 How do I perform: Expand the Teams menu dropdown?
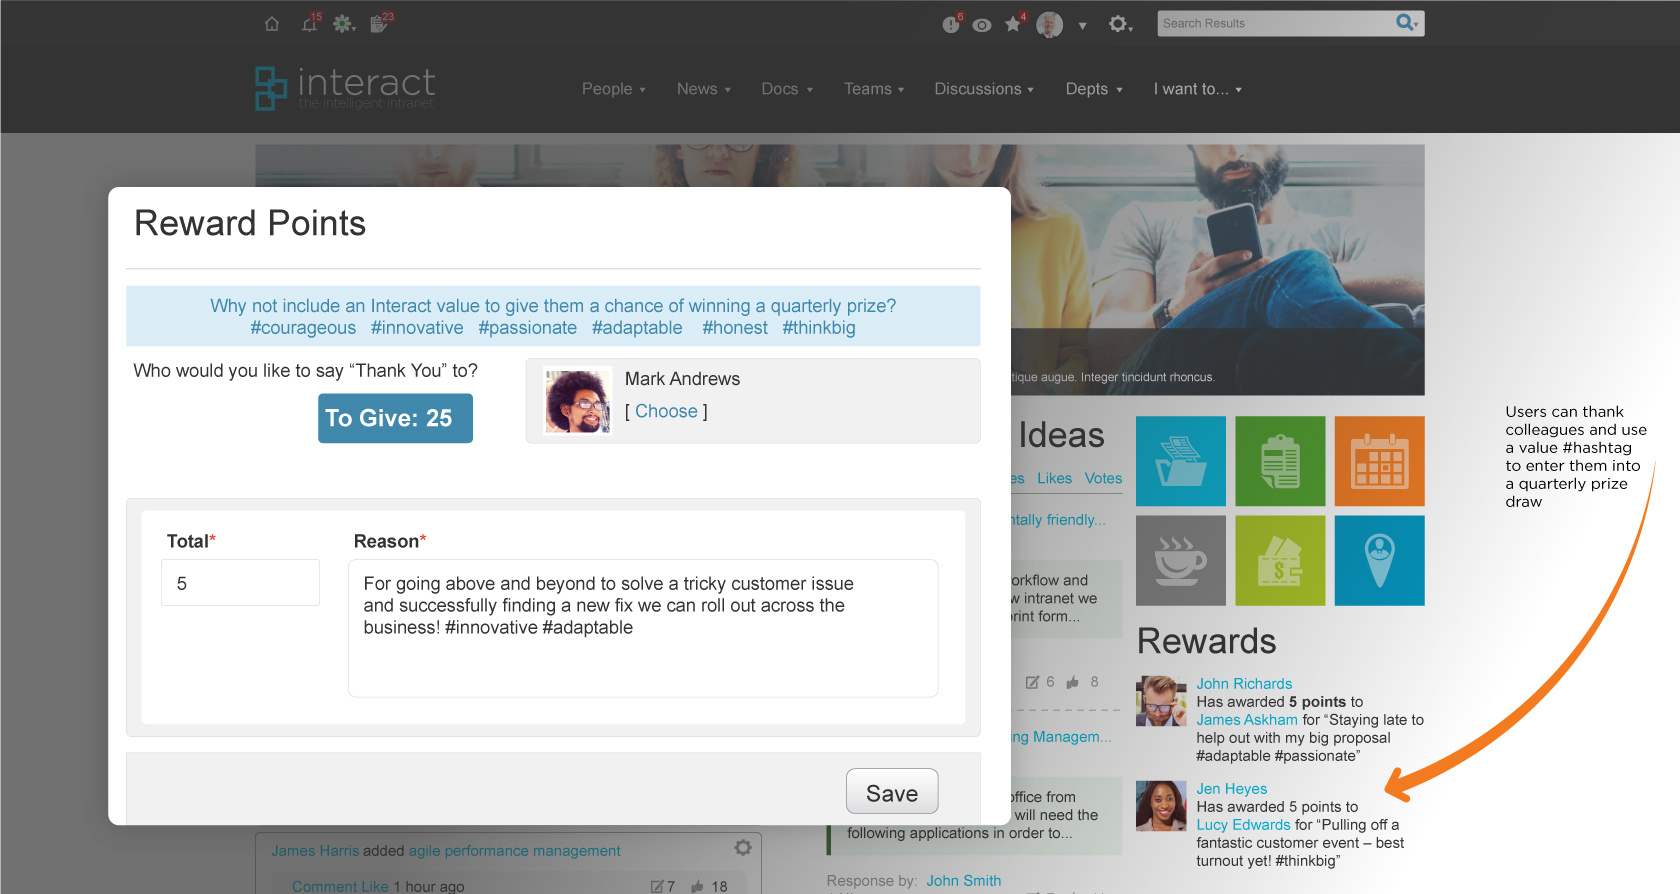click(x=874, y=89)
